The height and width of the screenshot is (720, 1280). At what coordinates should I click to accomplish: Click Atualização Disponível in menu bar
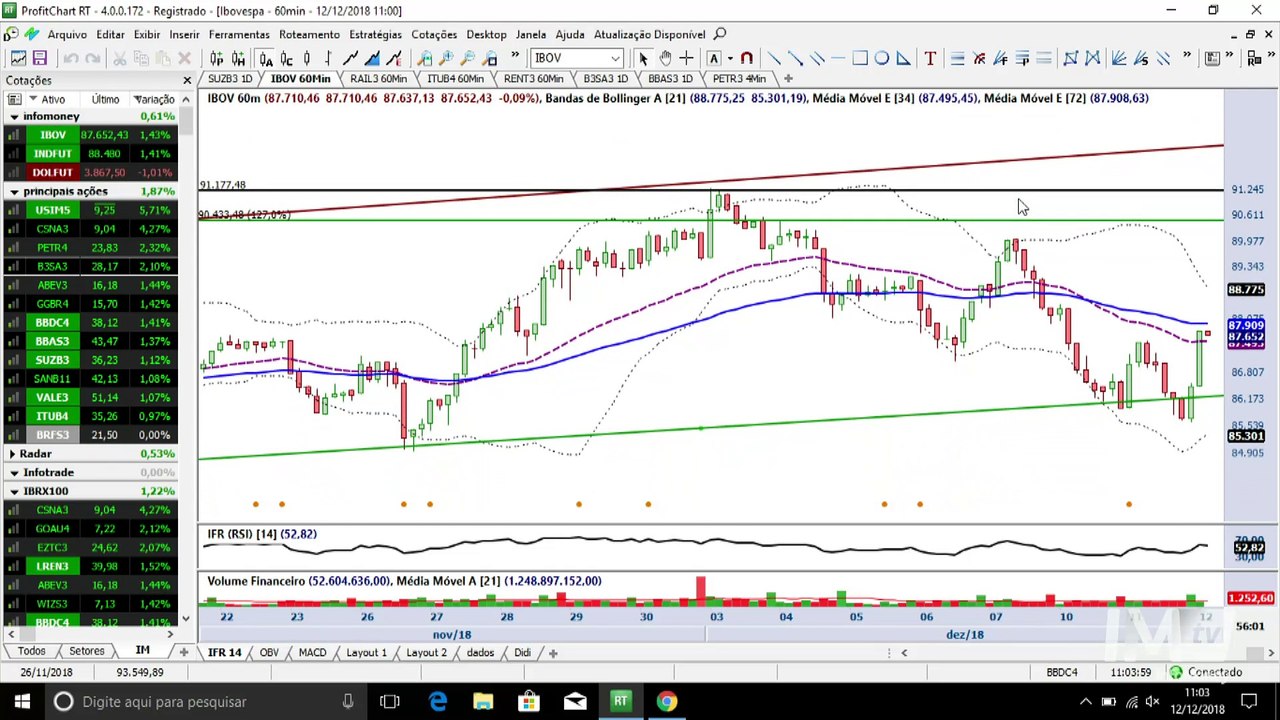point(650,34)
